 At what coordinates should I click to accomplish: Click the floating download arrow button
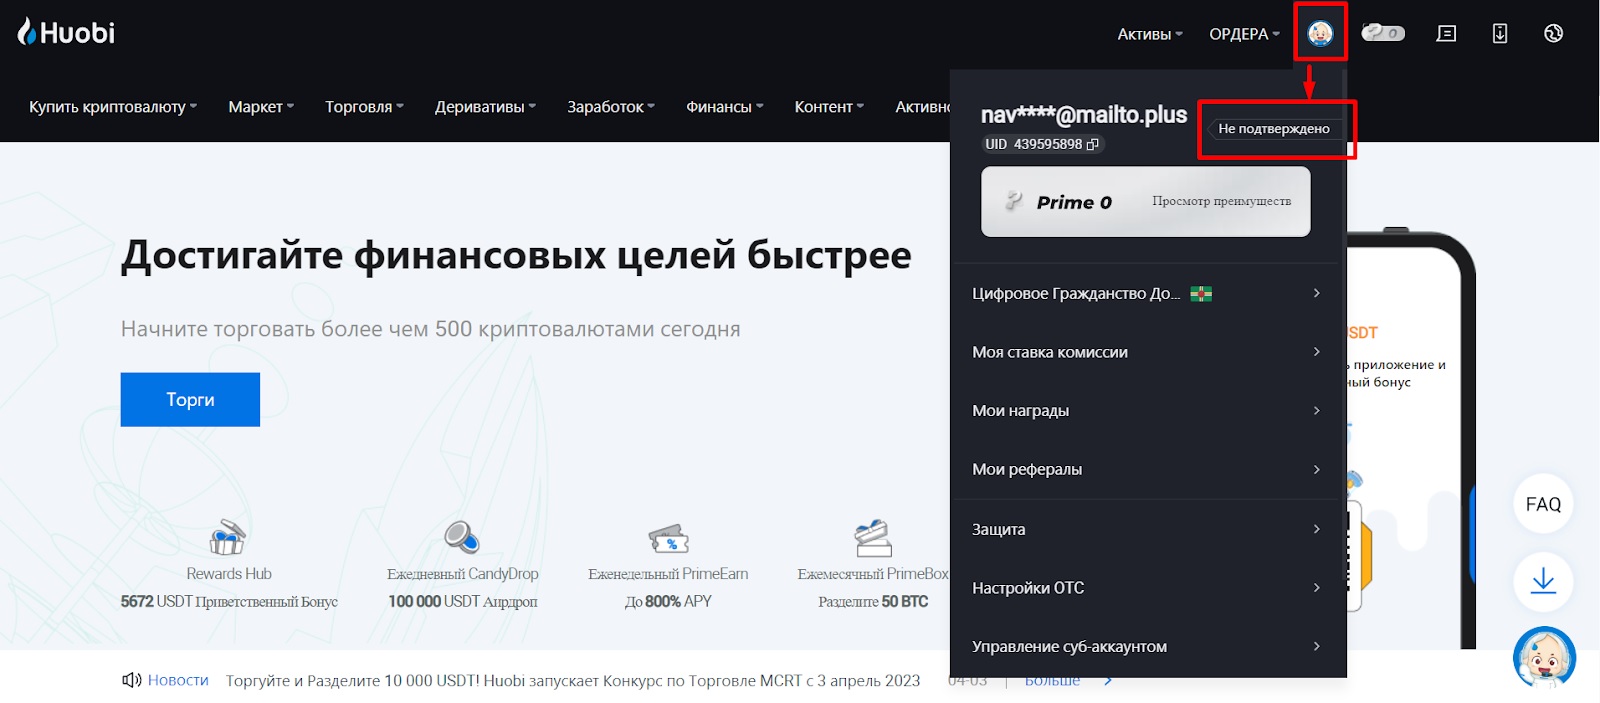pyautogui.click(x=1543, y=581)
